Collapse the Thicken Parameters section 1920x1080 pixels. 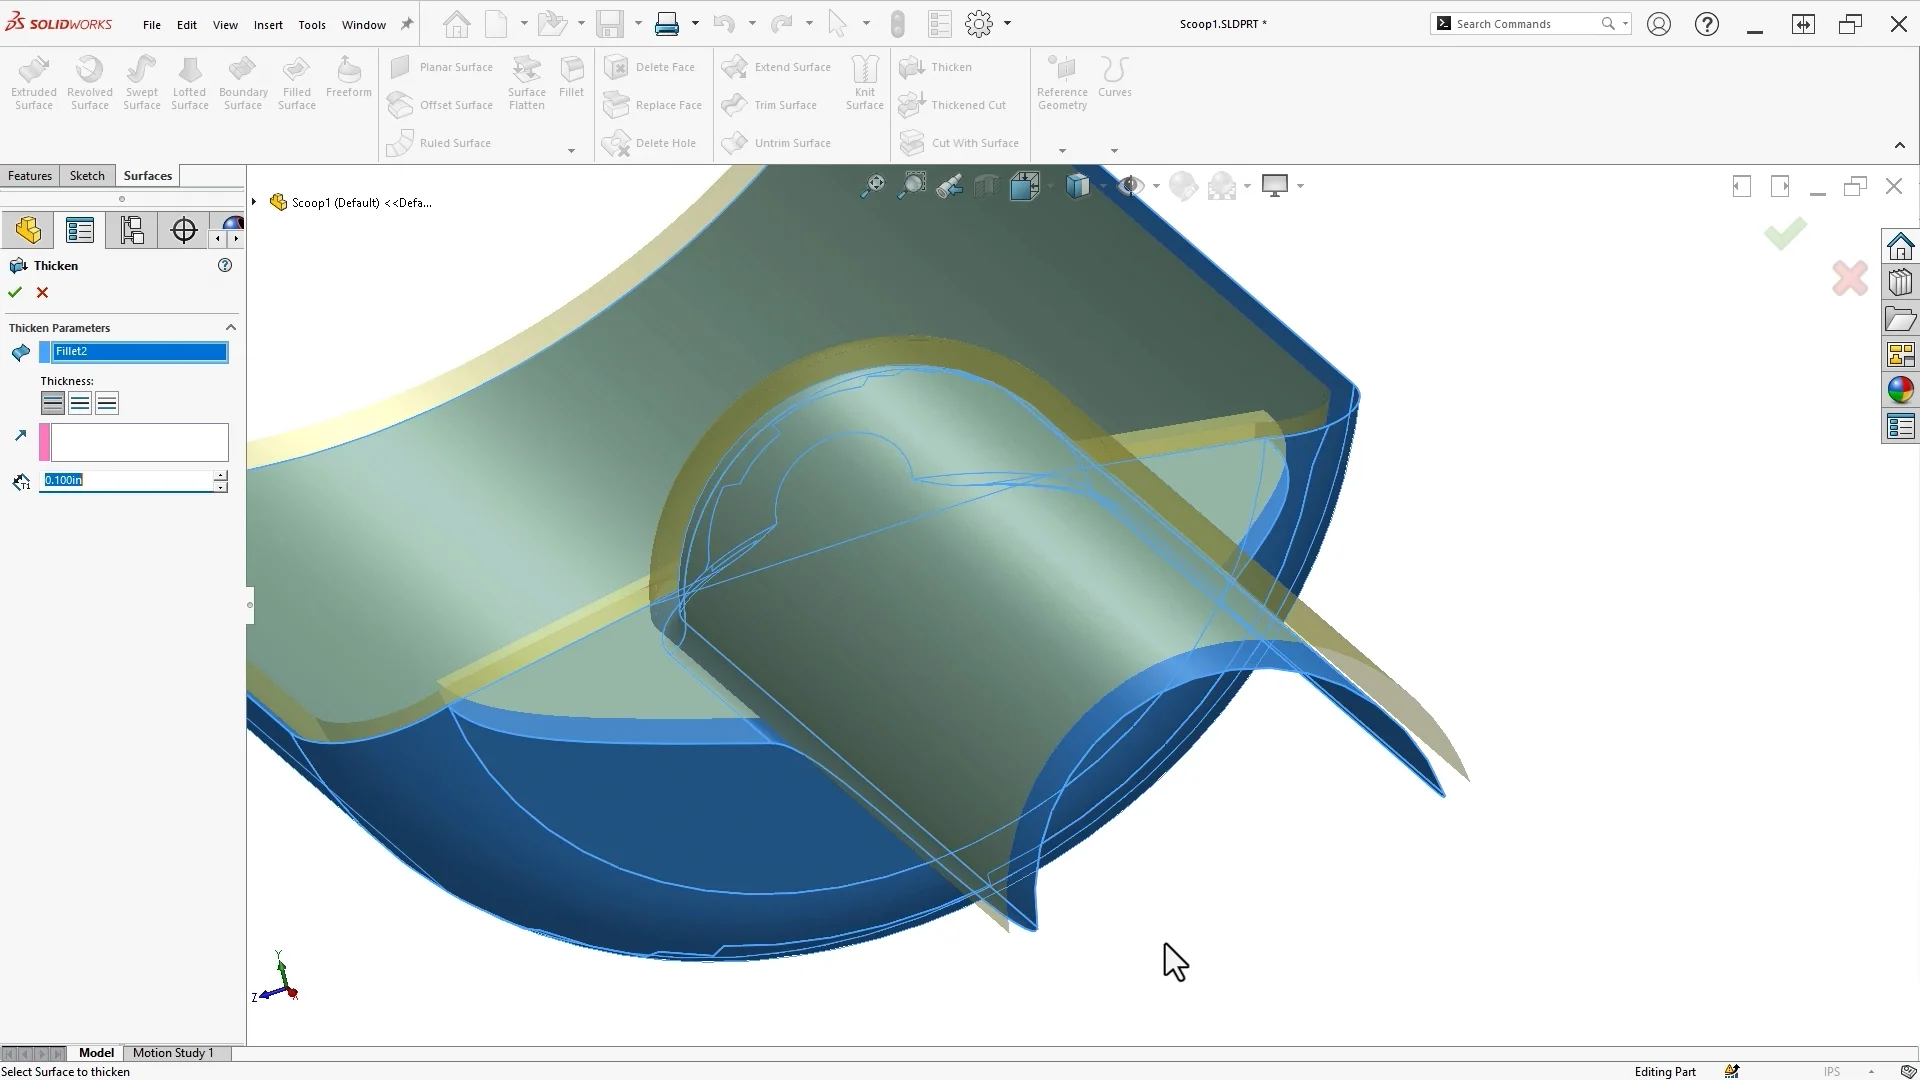(x=231, y=328)
